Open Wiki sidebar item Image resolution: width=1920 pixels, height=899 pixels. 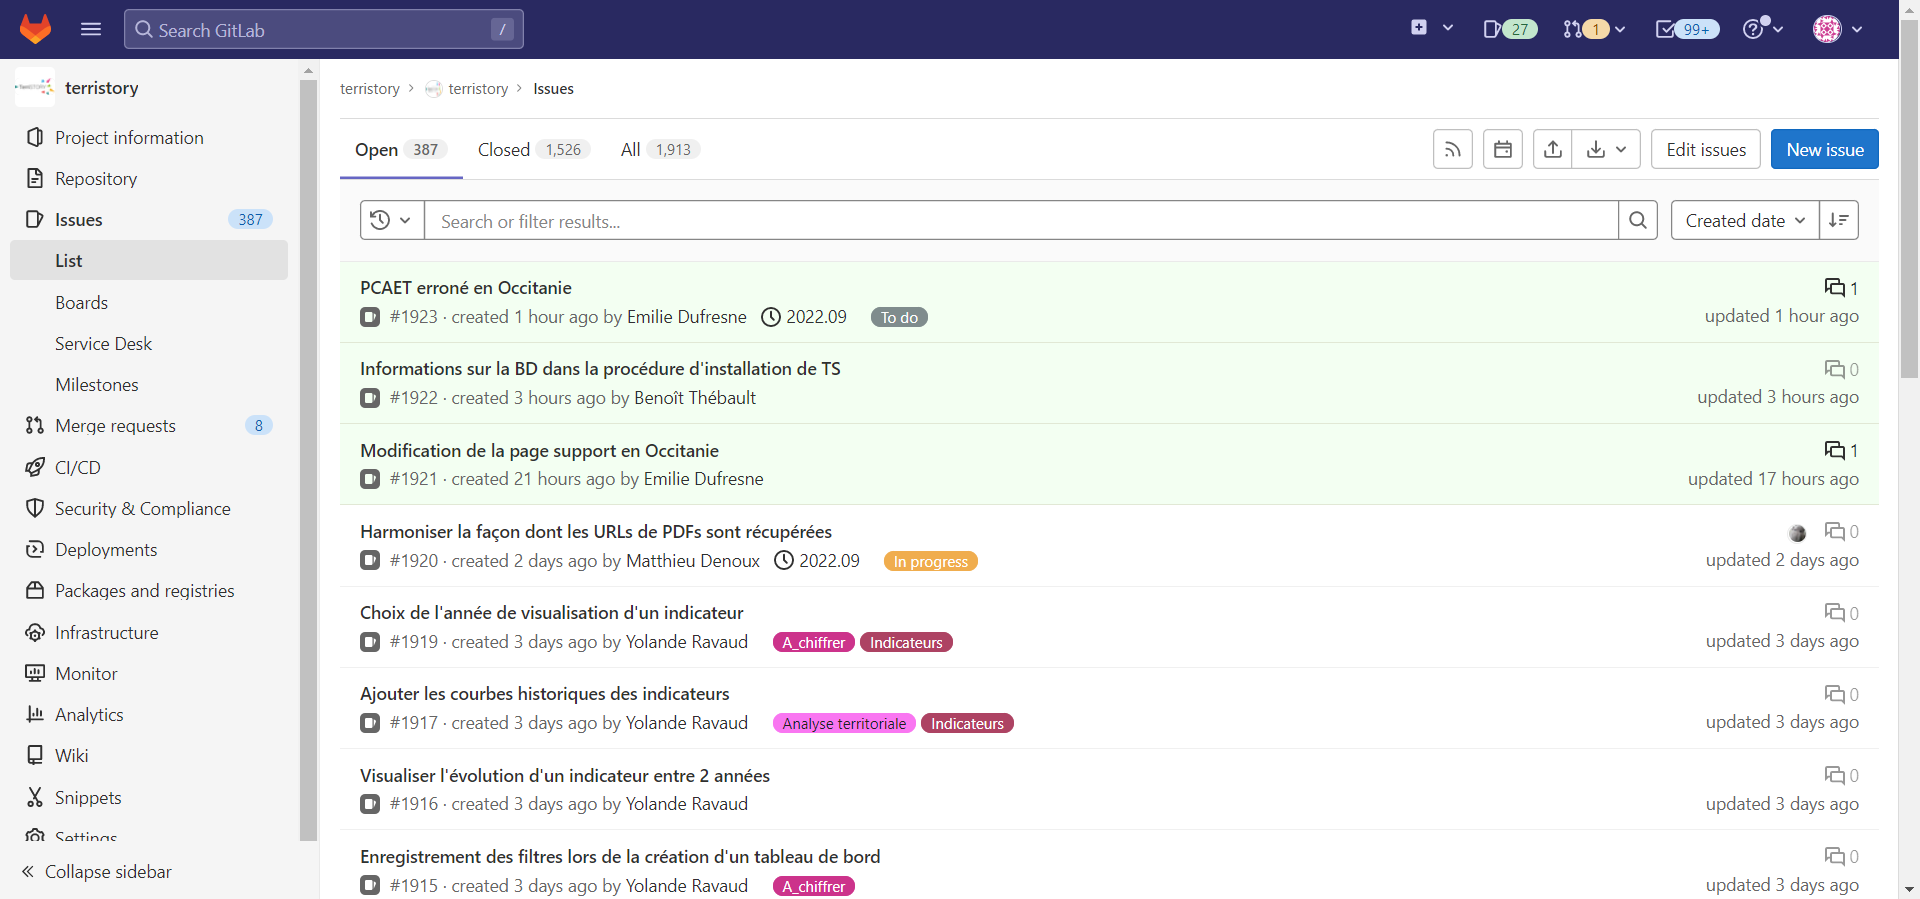coord(149,756)
